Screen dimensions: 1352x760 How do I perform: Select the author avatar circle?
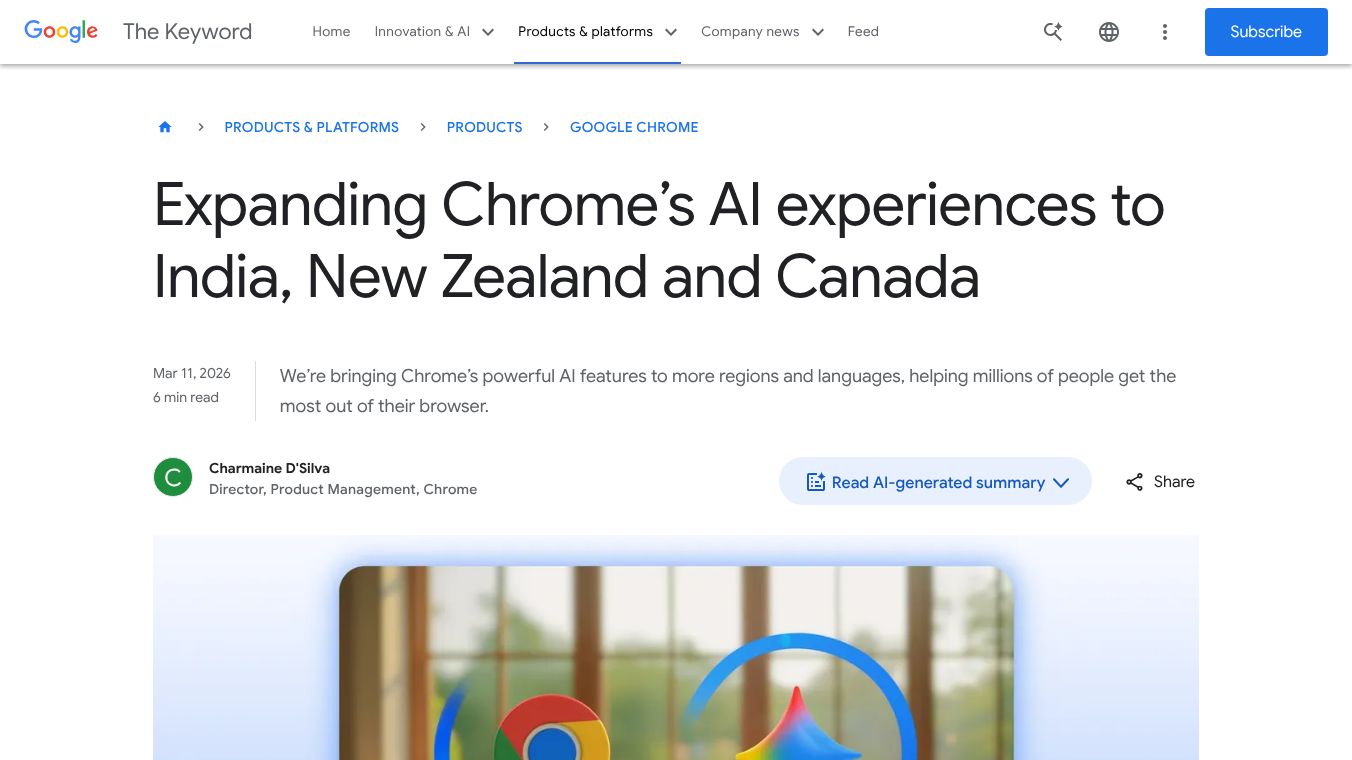[x=173, y=477]
